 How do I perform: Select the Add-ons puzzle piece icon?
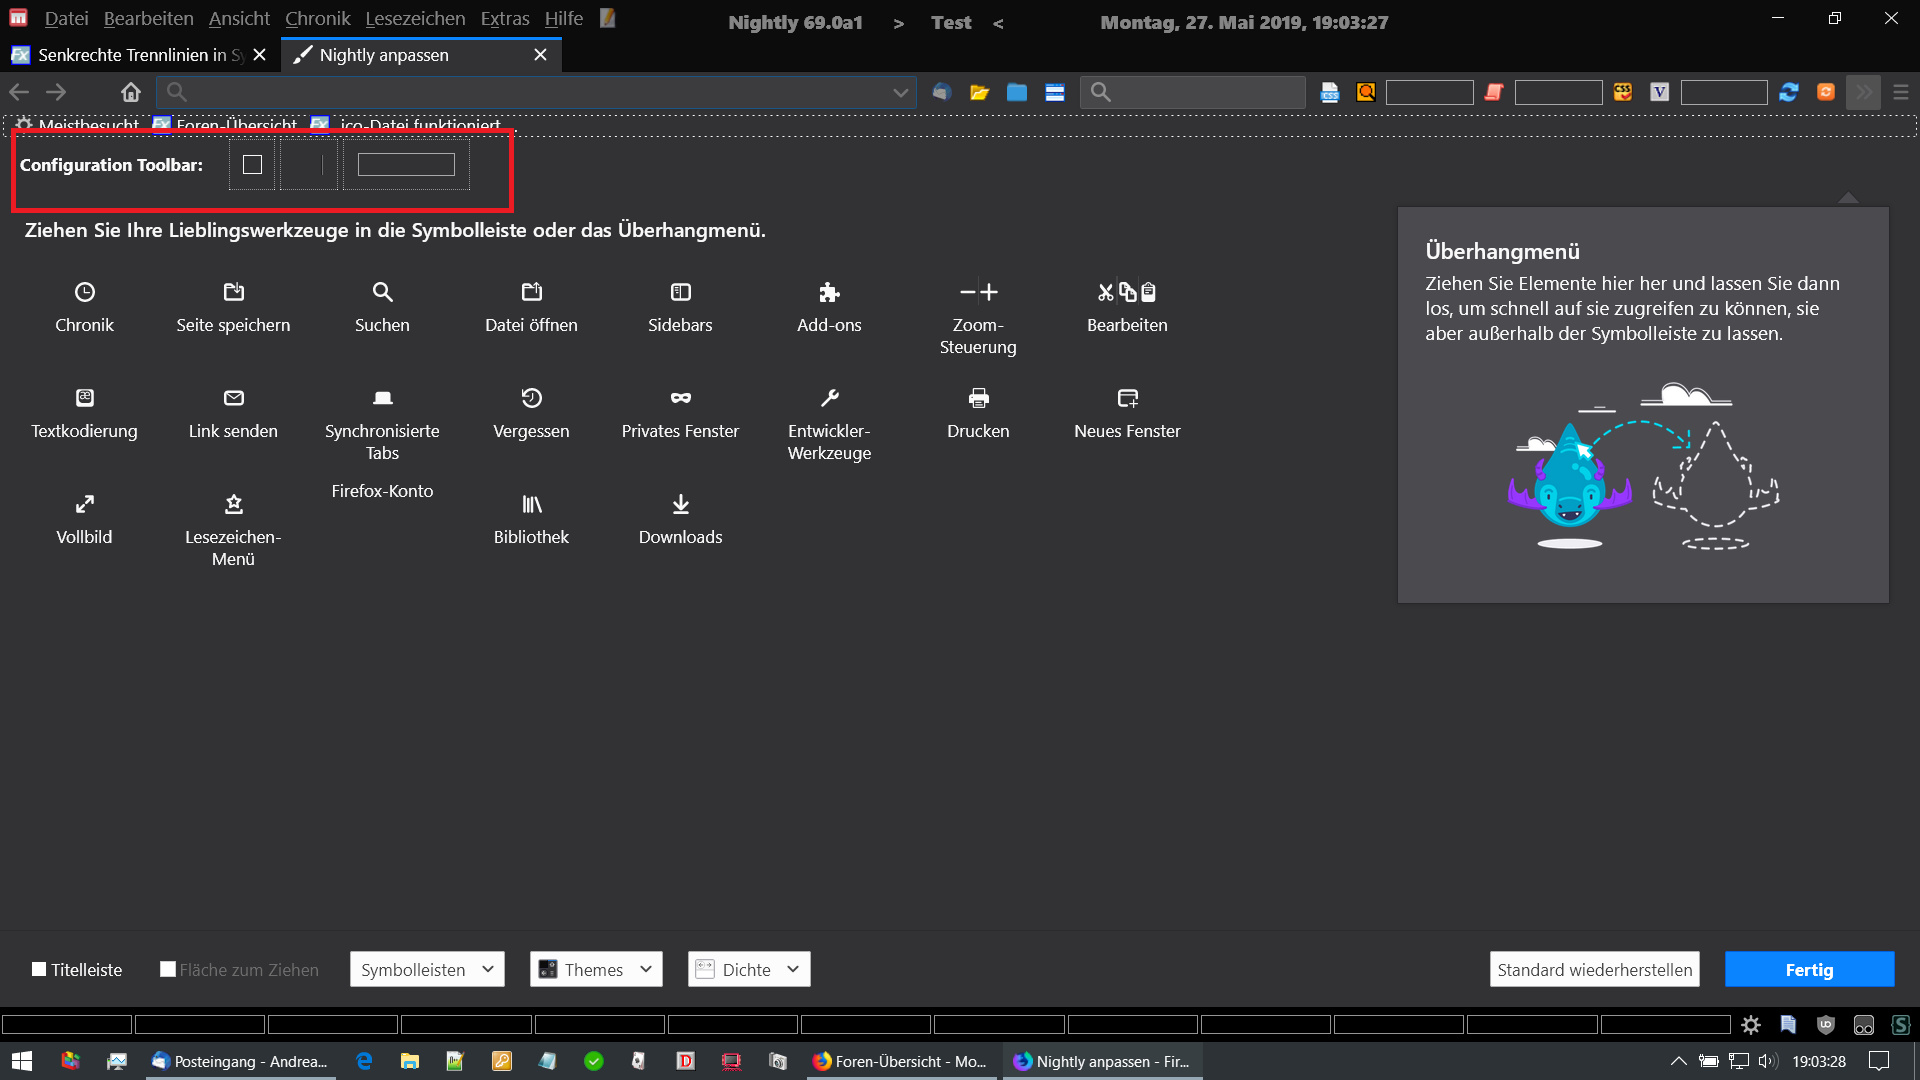tap(829, 292)
